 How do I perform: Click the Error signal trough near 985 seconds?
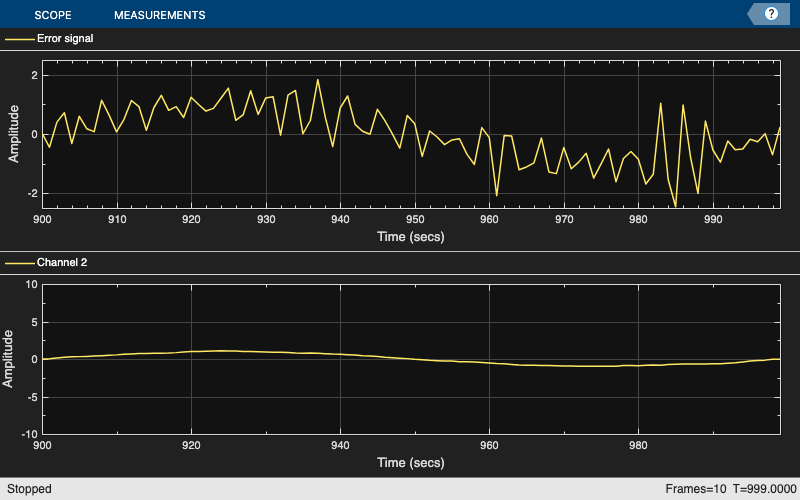pyautogui.click(x=676, y=206)
